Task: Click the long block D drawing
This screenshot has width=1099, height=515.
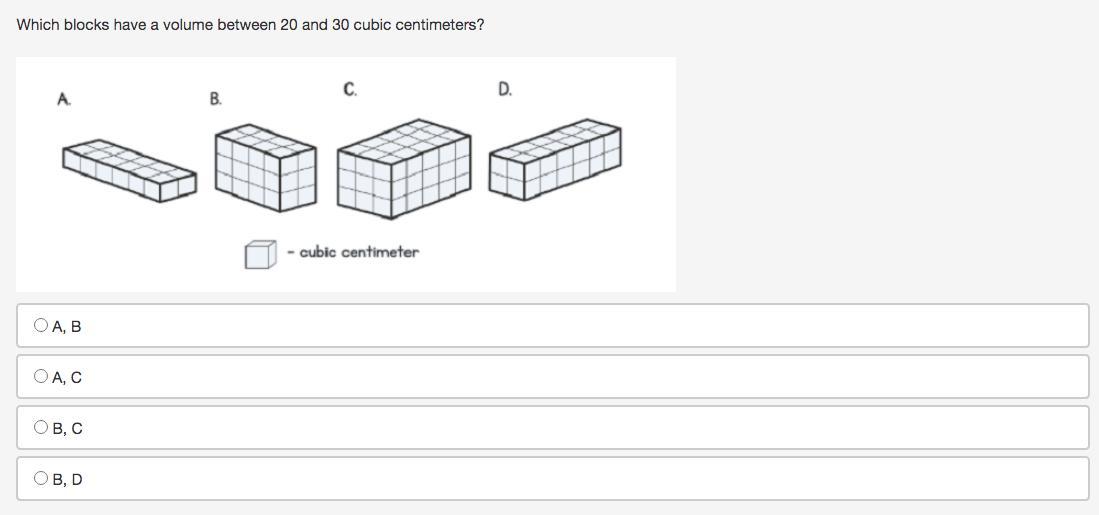Action: (x=555, y=160)
